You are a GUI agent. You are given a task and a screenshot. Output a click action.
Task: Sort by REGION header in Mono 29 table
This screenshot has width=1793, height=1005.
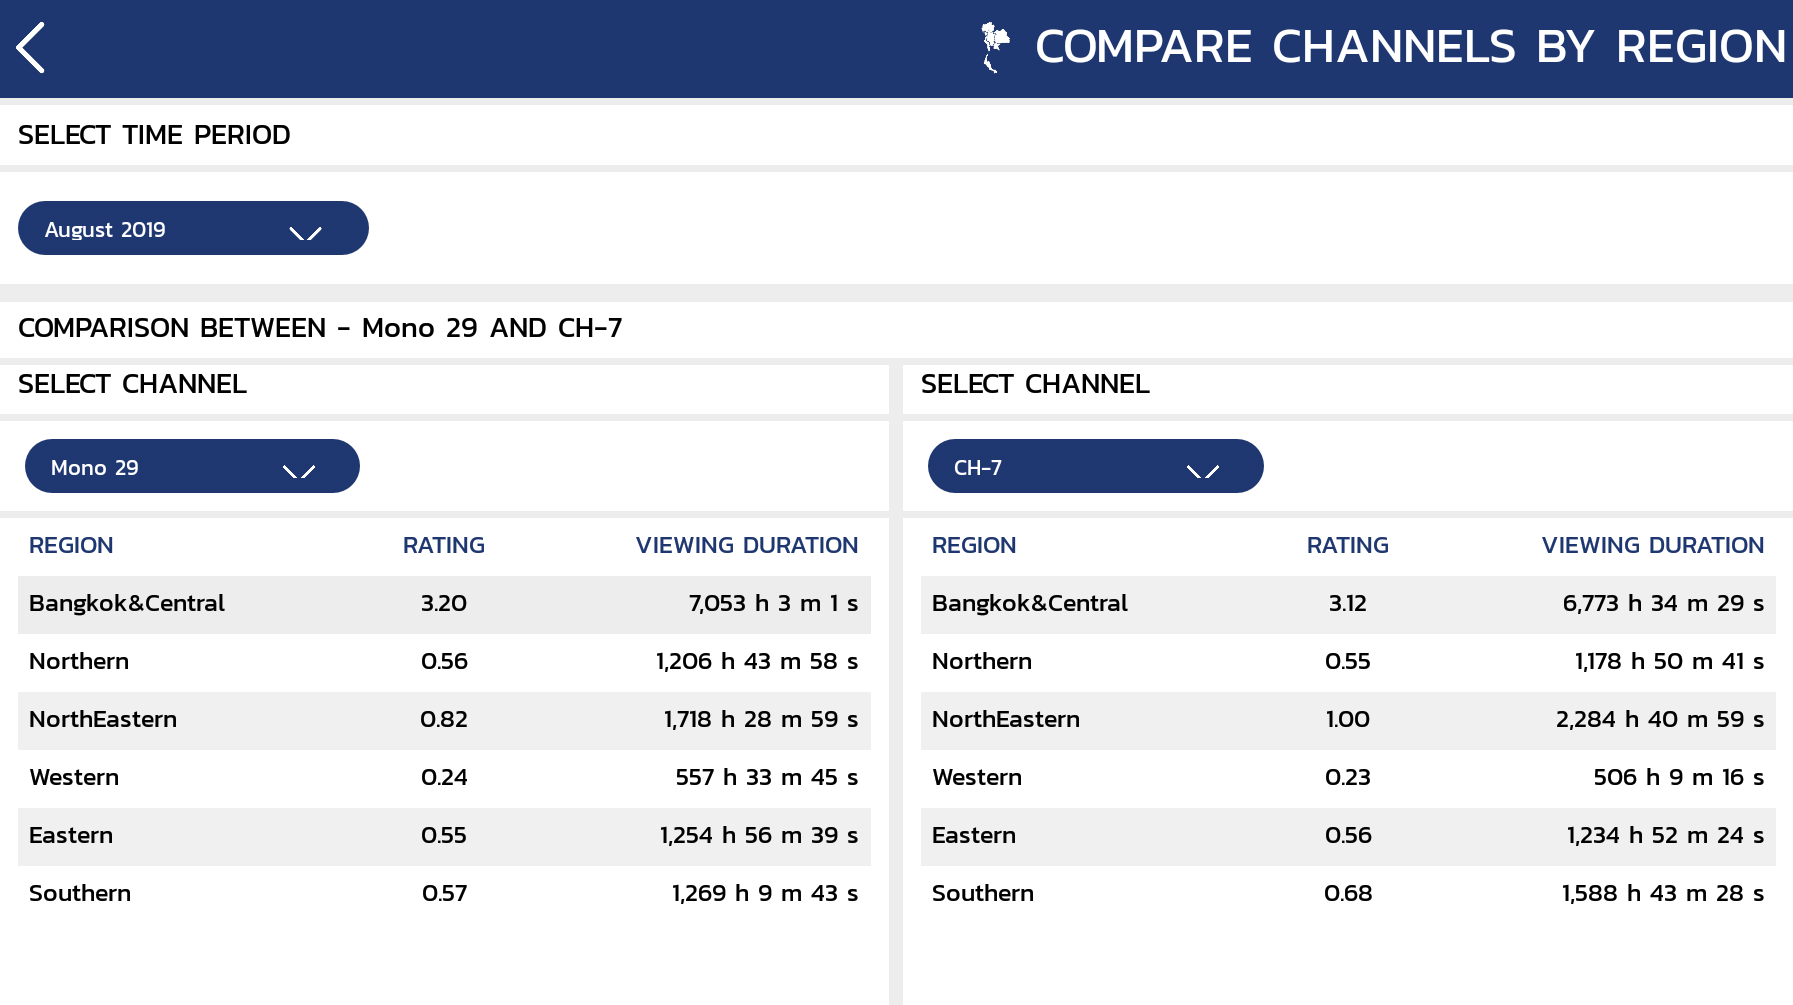tap(71, 546)
